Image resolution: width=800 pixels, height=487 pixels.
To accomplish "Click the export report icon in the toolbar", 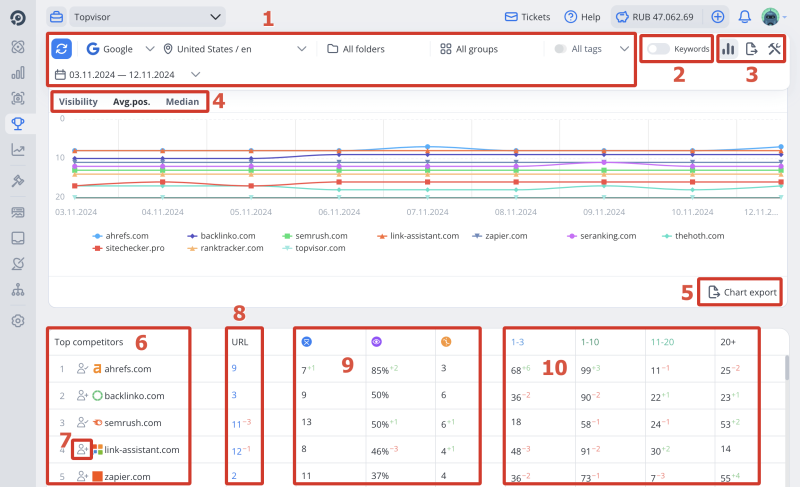I will [751, 48].
